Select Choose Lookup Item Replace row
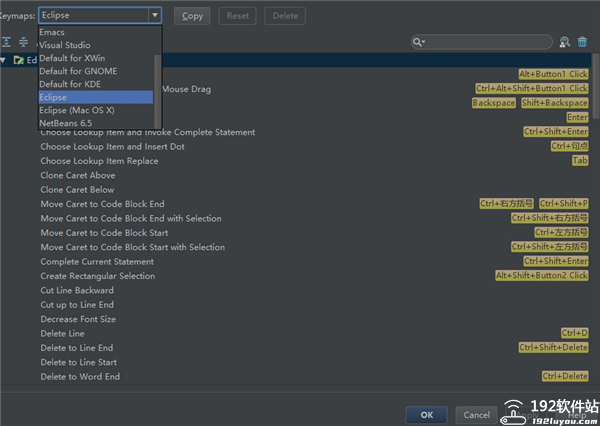 click(99, 161)
